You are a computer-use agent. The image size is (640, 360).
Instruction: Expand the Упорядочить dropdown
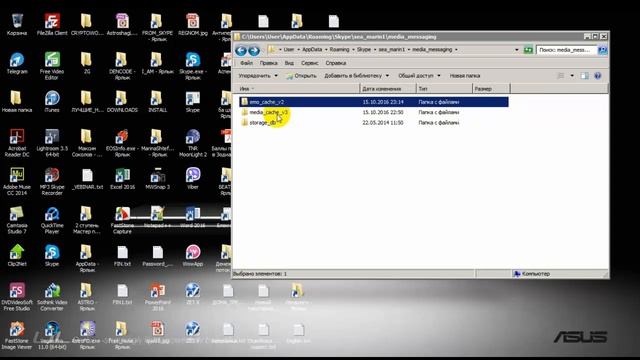(x=258, y=76)
